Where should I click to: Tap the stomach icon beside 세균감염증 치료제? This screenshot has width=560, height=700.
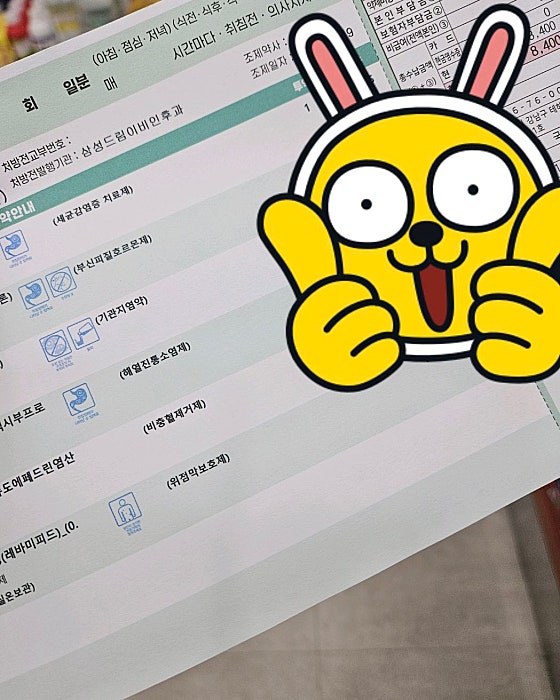coord(14,246)
